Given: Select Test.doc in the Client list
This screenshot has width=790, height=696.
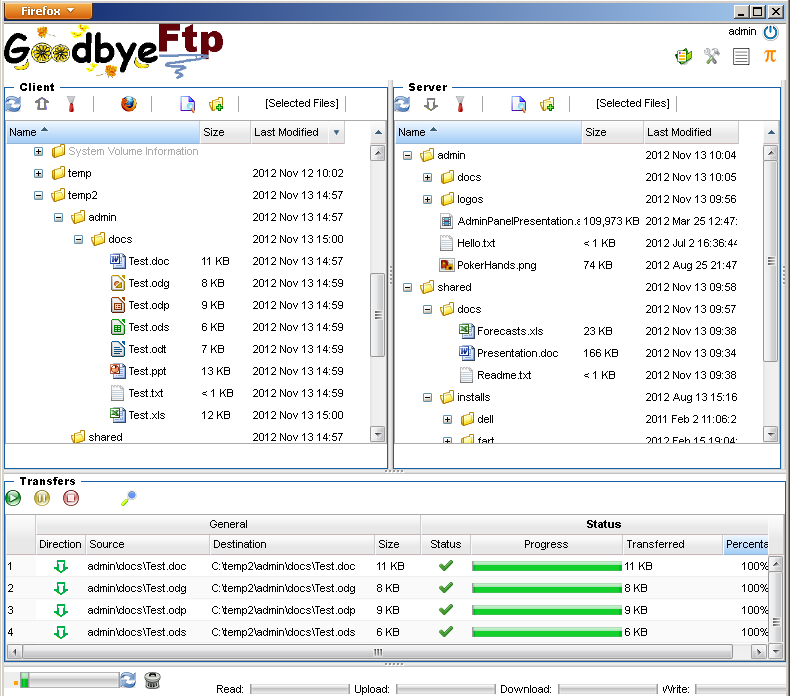Looking at the screenshot, I should 149,261.
